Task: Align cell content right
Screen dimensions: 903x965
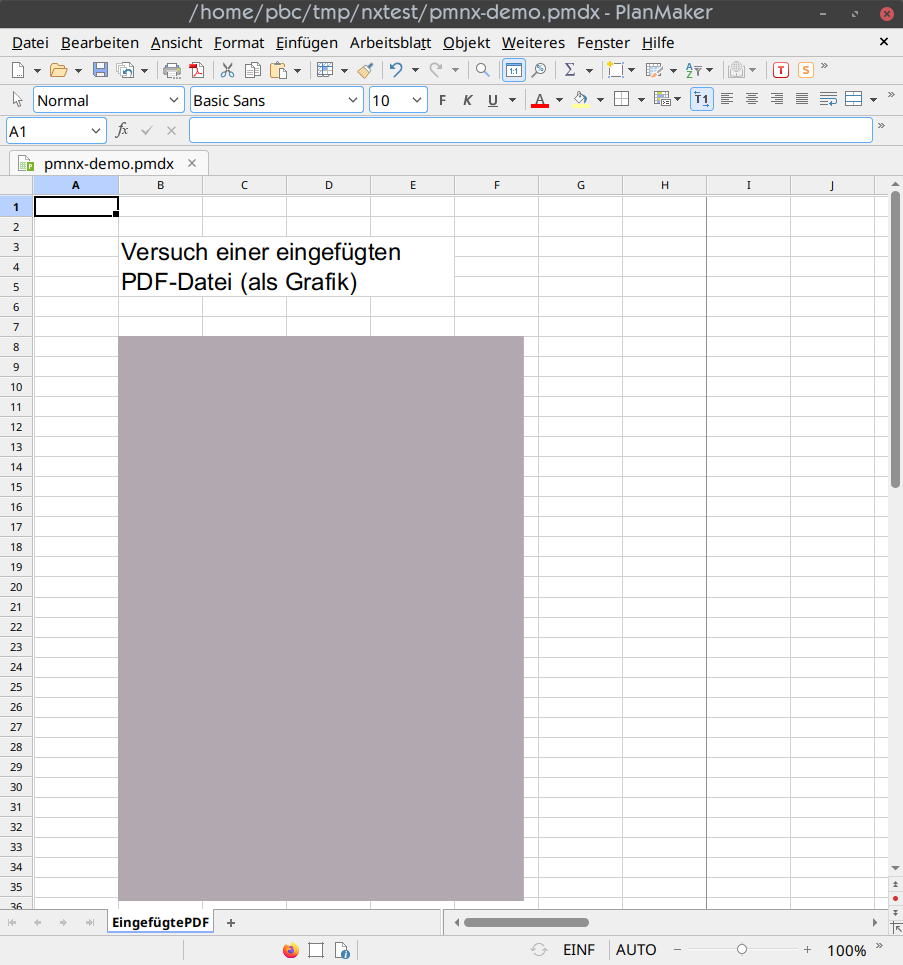Action: click(777, 98)
